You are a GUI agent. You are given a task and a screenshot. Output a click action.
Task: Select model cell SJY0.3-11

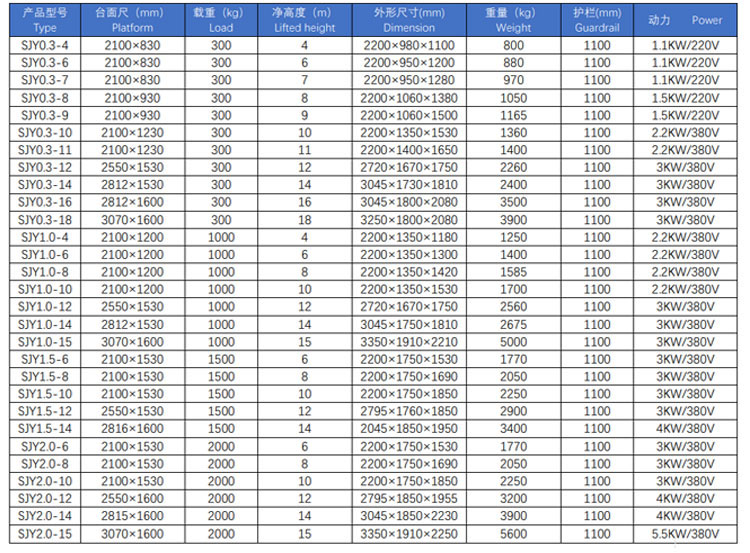coord(45,150)
